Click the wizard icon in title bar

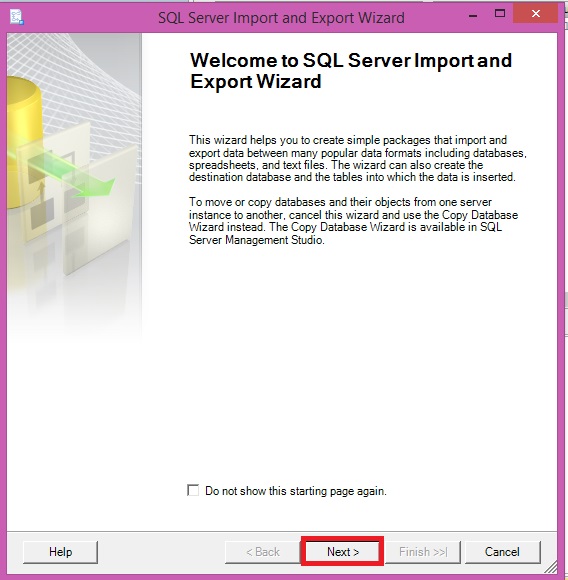pyautogui.click(x=17, y=17)
